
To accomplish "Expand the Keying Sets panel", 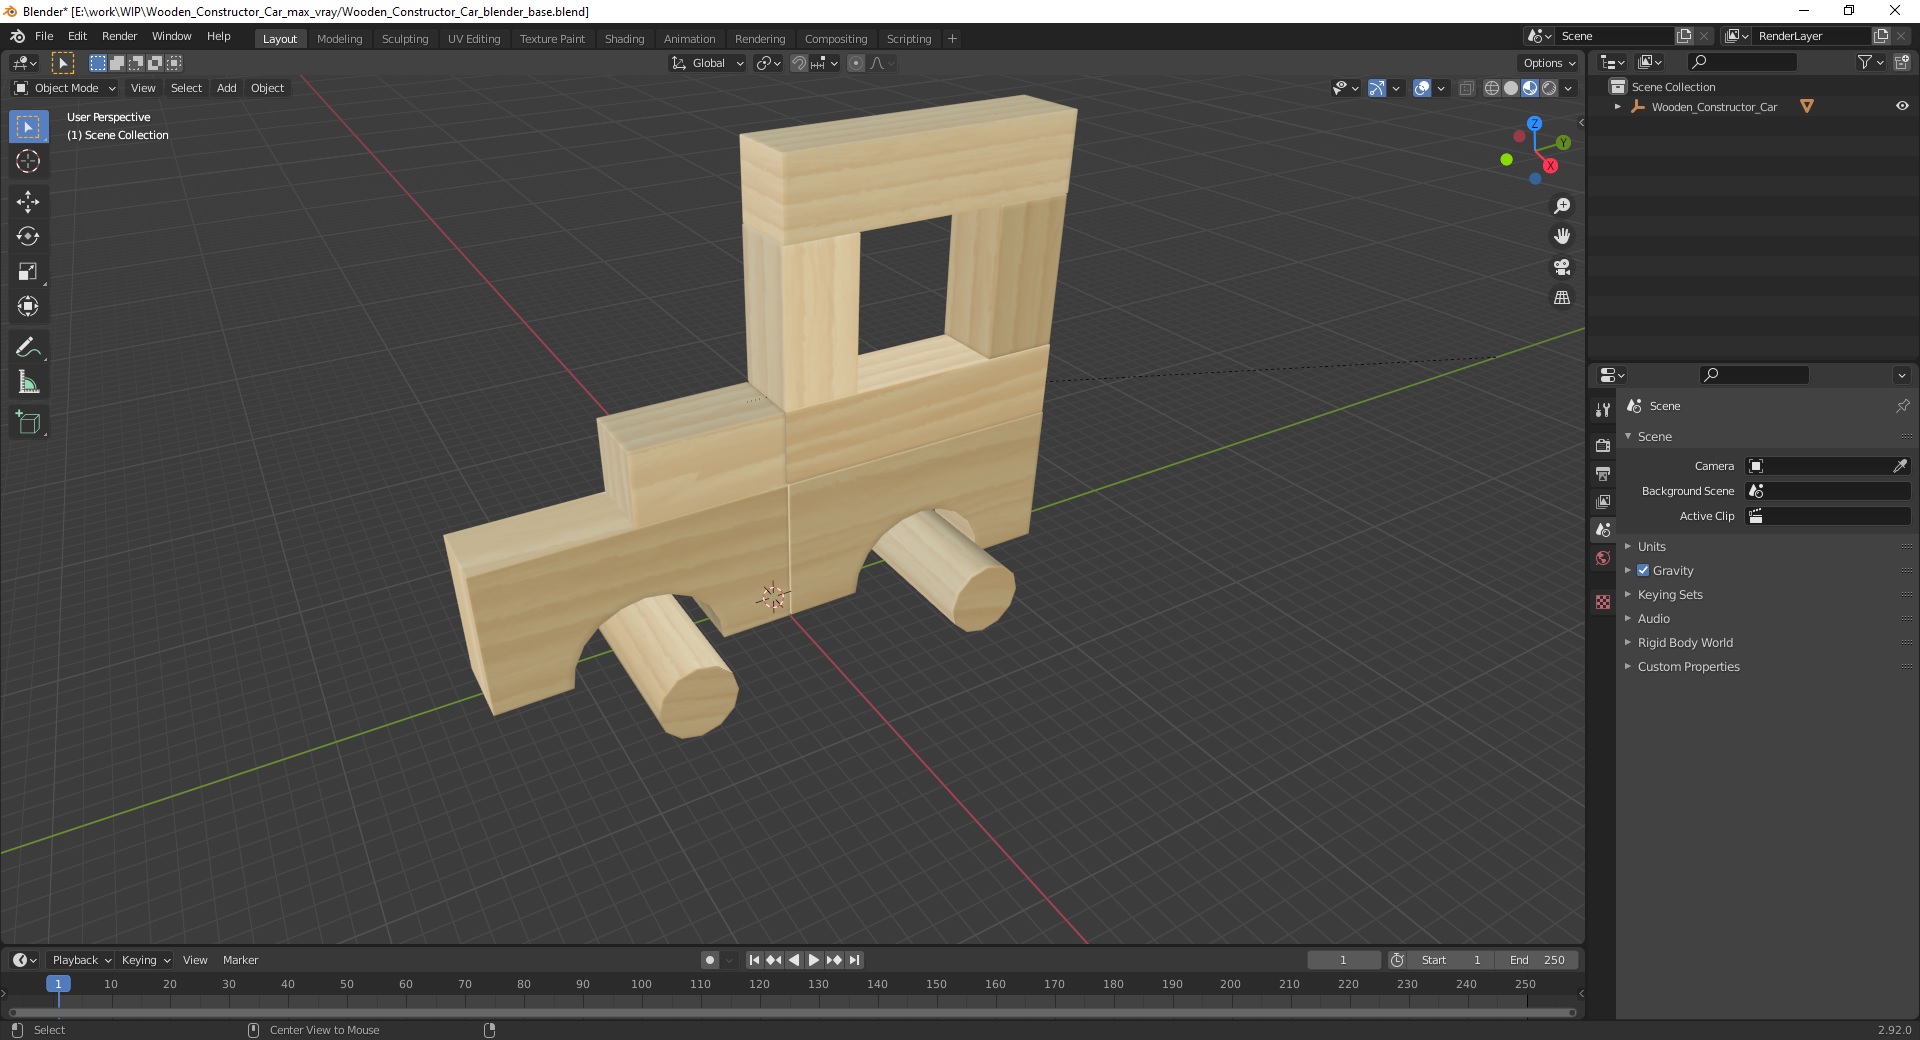I will click(1669, 594).
